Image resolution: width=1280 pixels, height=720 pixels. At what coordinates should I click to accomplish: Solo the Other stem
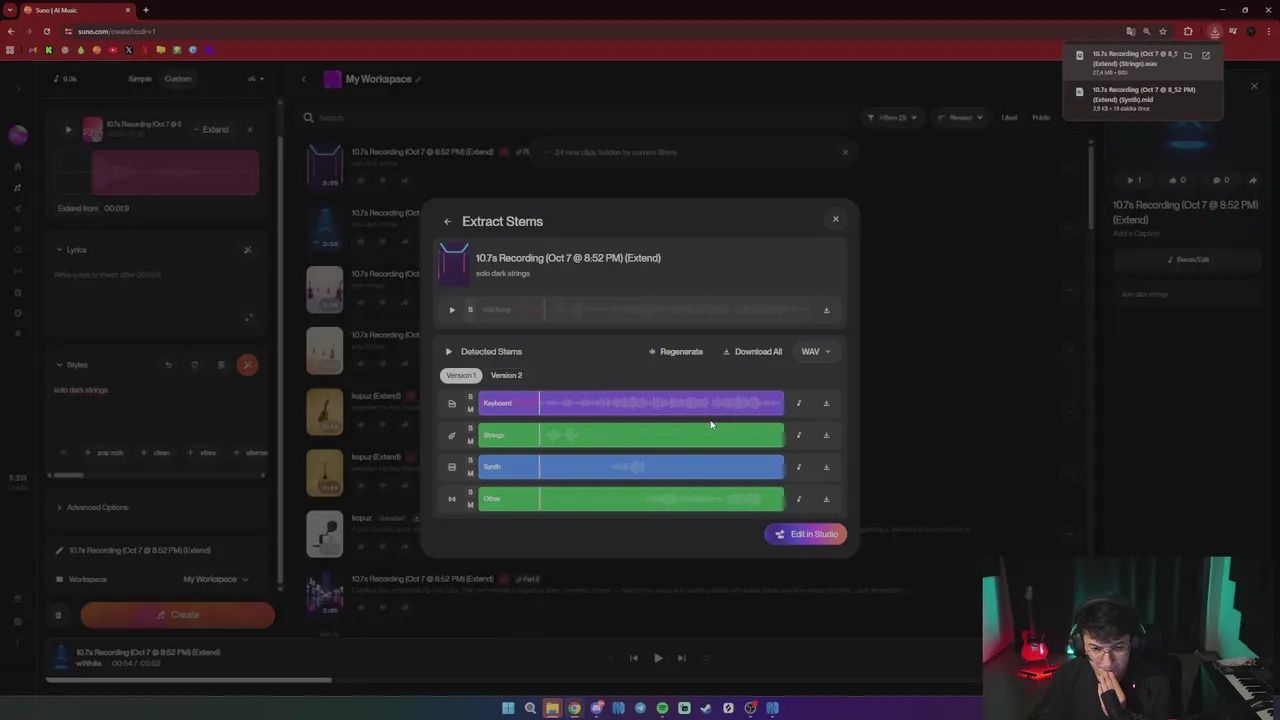470,493
